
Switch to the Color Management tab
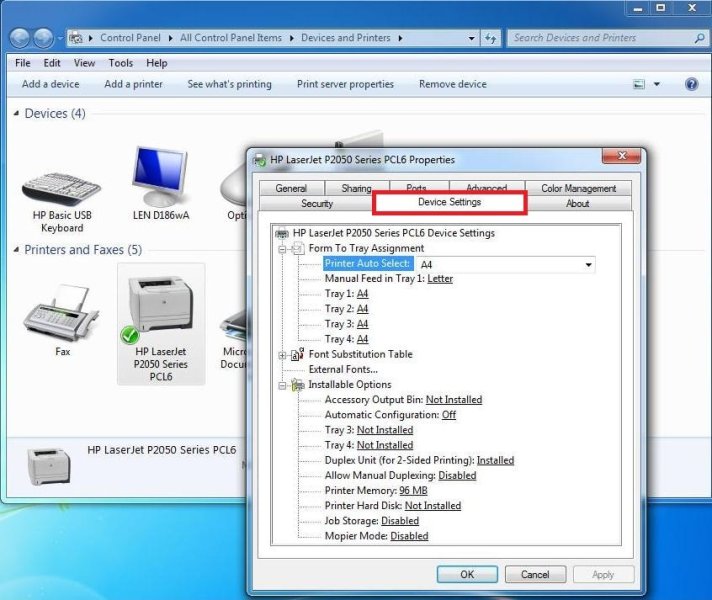click(578, 188)
